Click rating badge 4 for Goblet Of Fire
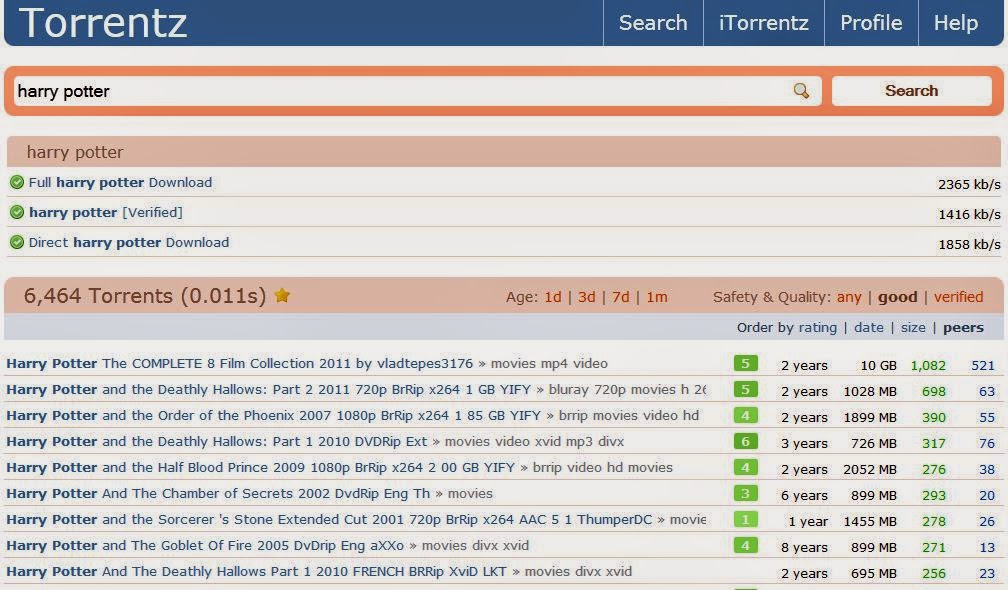This screenshot has width=1008, height=590. 746,546
